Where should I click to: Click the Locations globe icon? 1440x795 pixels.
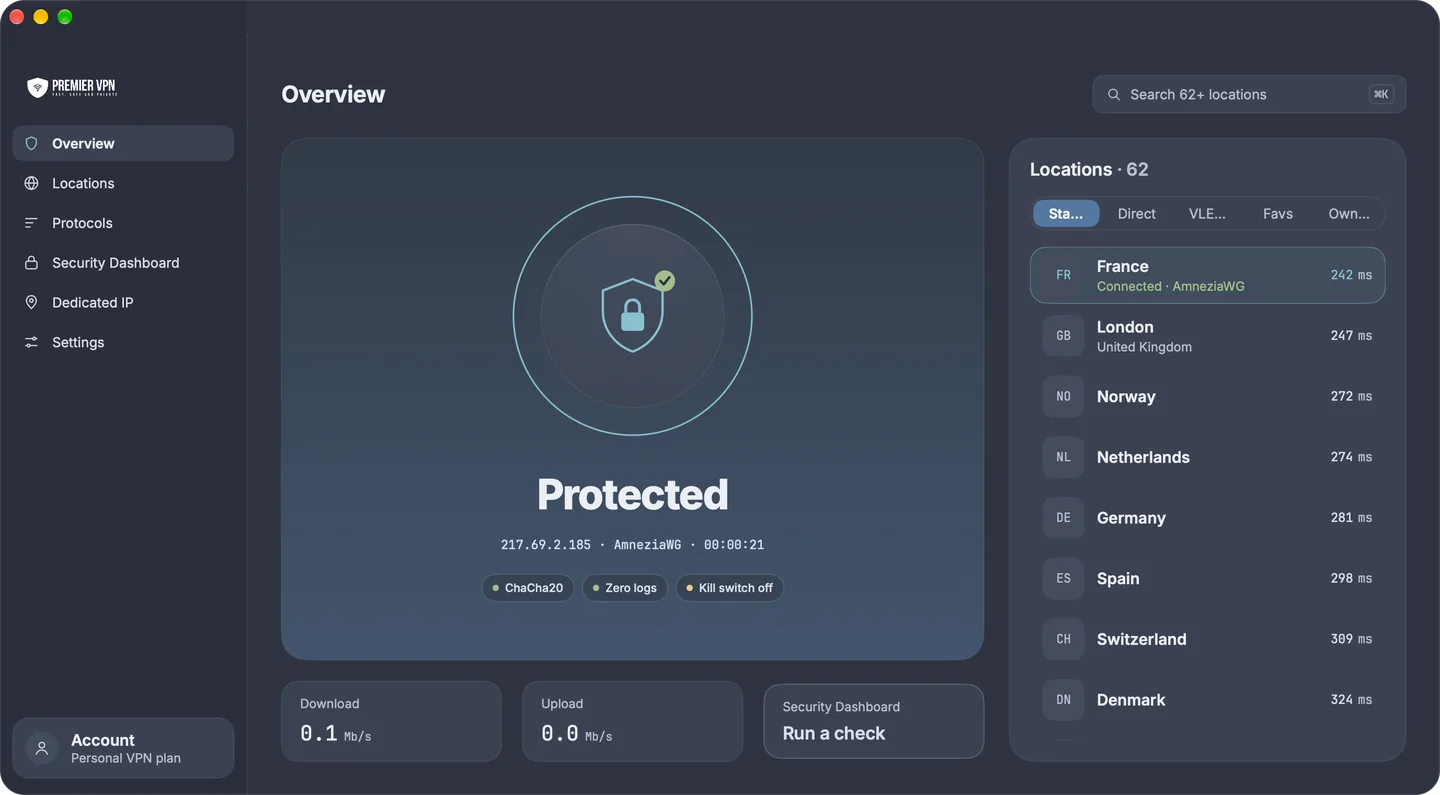(x=31, y=183)
